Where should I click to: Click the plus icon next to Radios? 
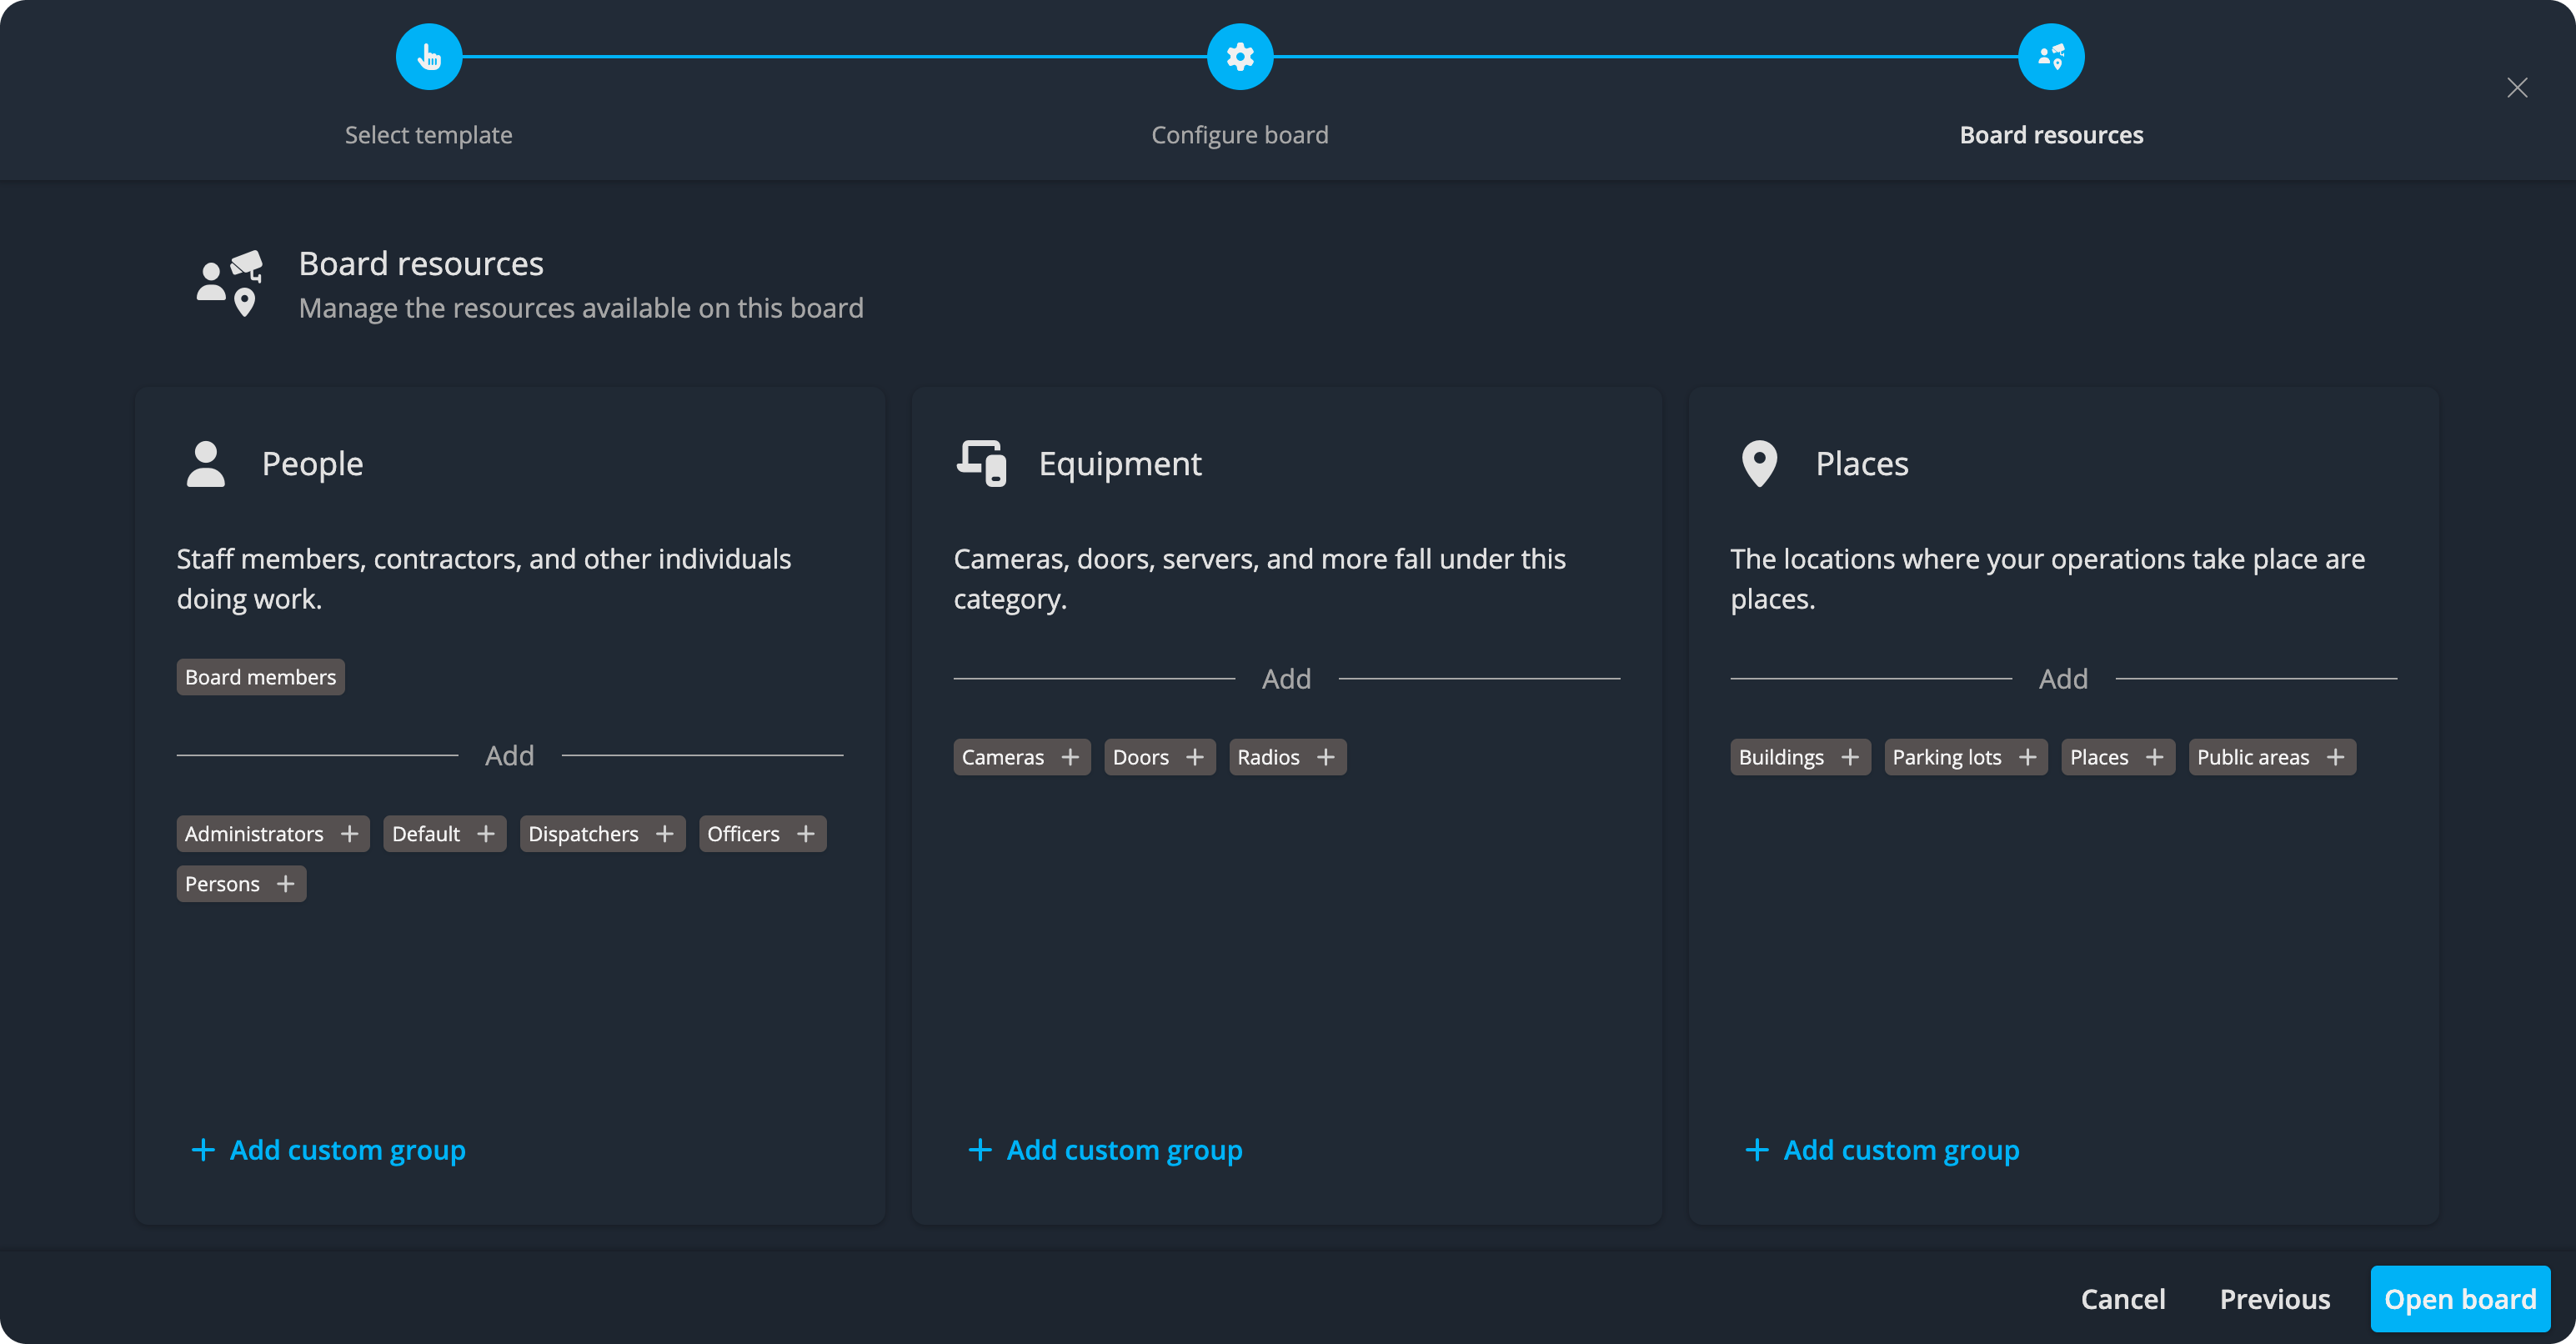tap(1326, 757)
